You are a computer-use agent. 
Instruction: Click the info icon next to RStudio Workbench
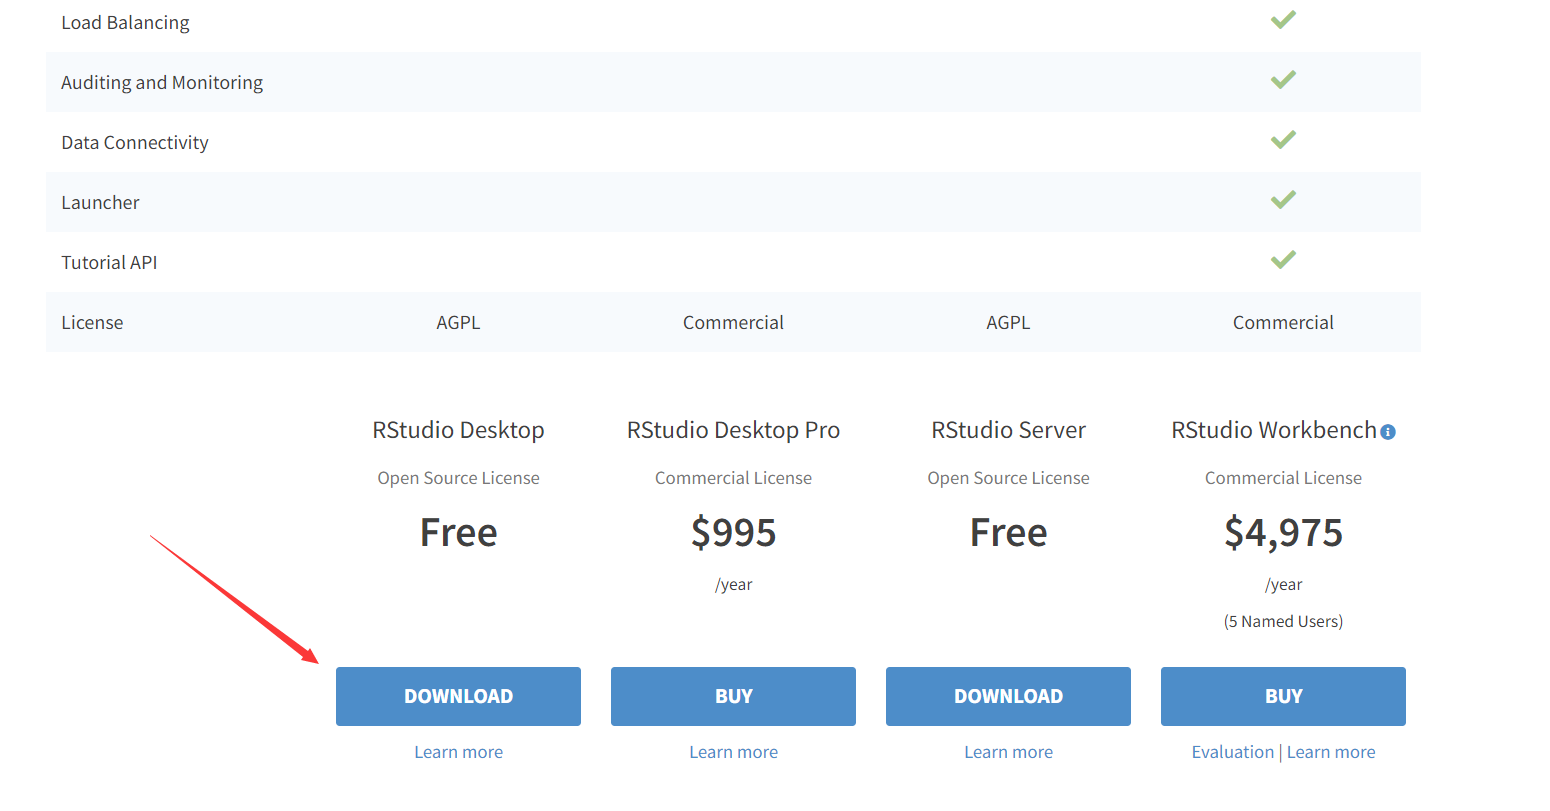[1388, 432]
